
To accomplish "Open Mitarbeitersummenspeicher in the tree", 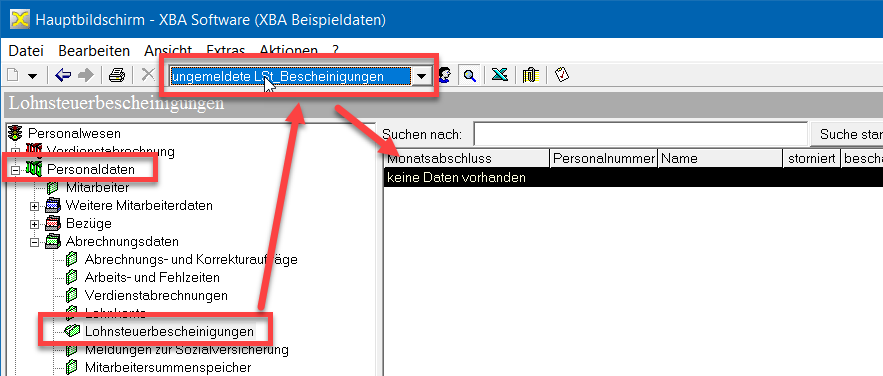I will 168,368.
